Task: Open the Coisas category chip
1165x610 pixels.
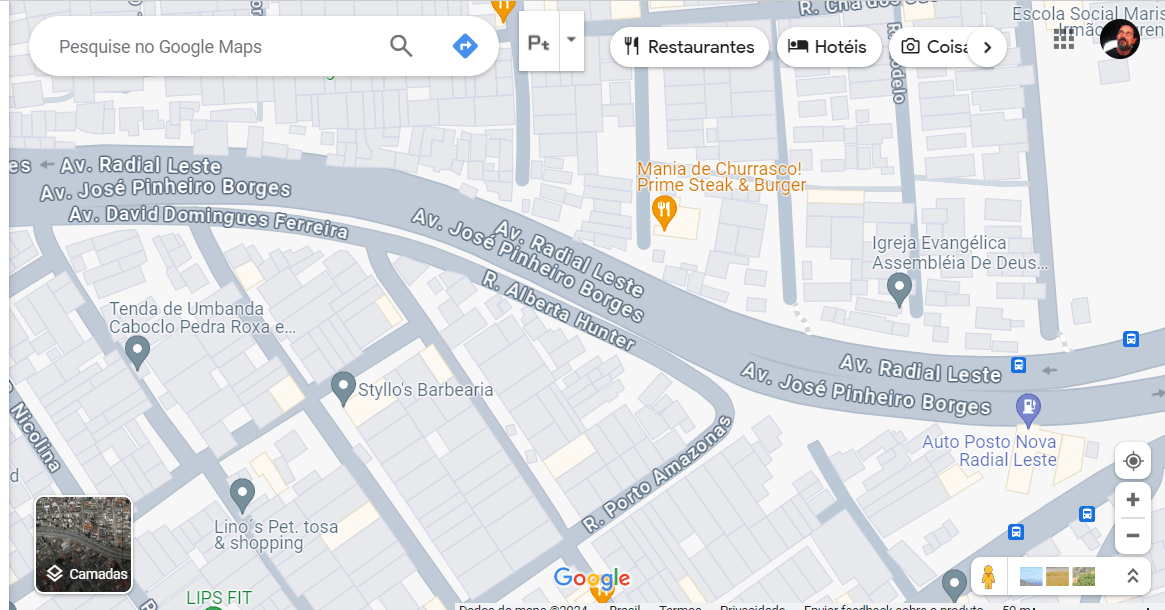Action: pos(933,47)
